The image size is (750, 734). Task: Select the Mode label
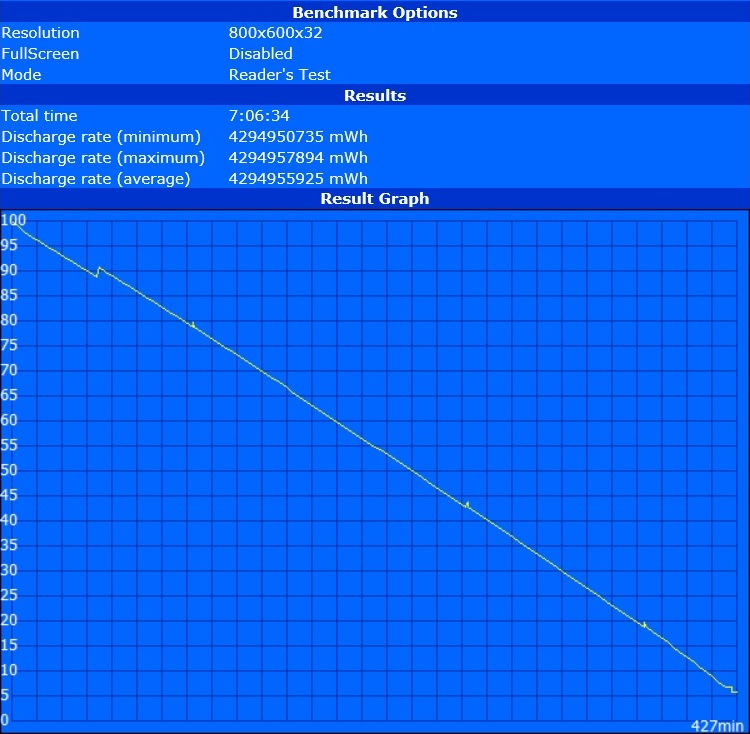pos(22,75)
